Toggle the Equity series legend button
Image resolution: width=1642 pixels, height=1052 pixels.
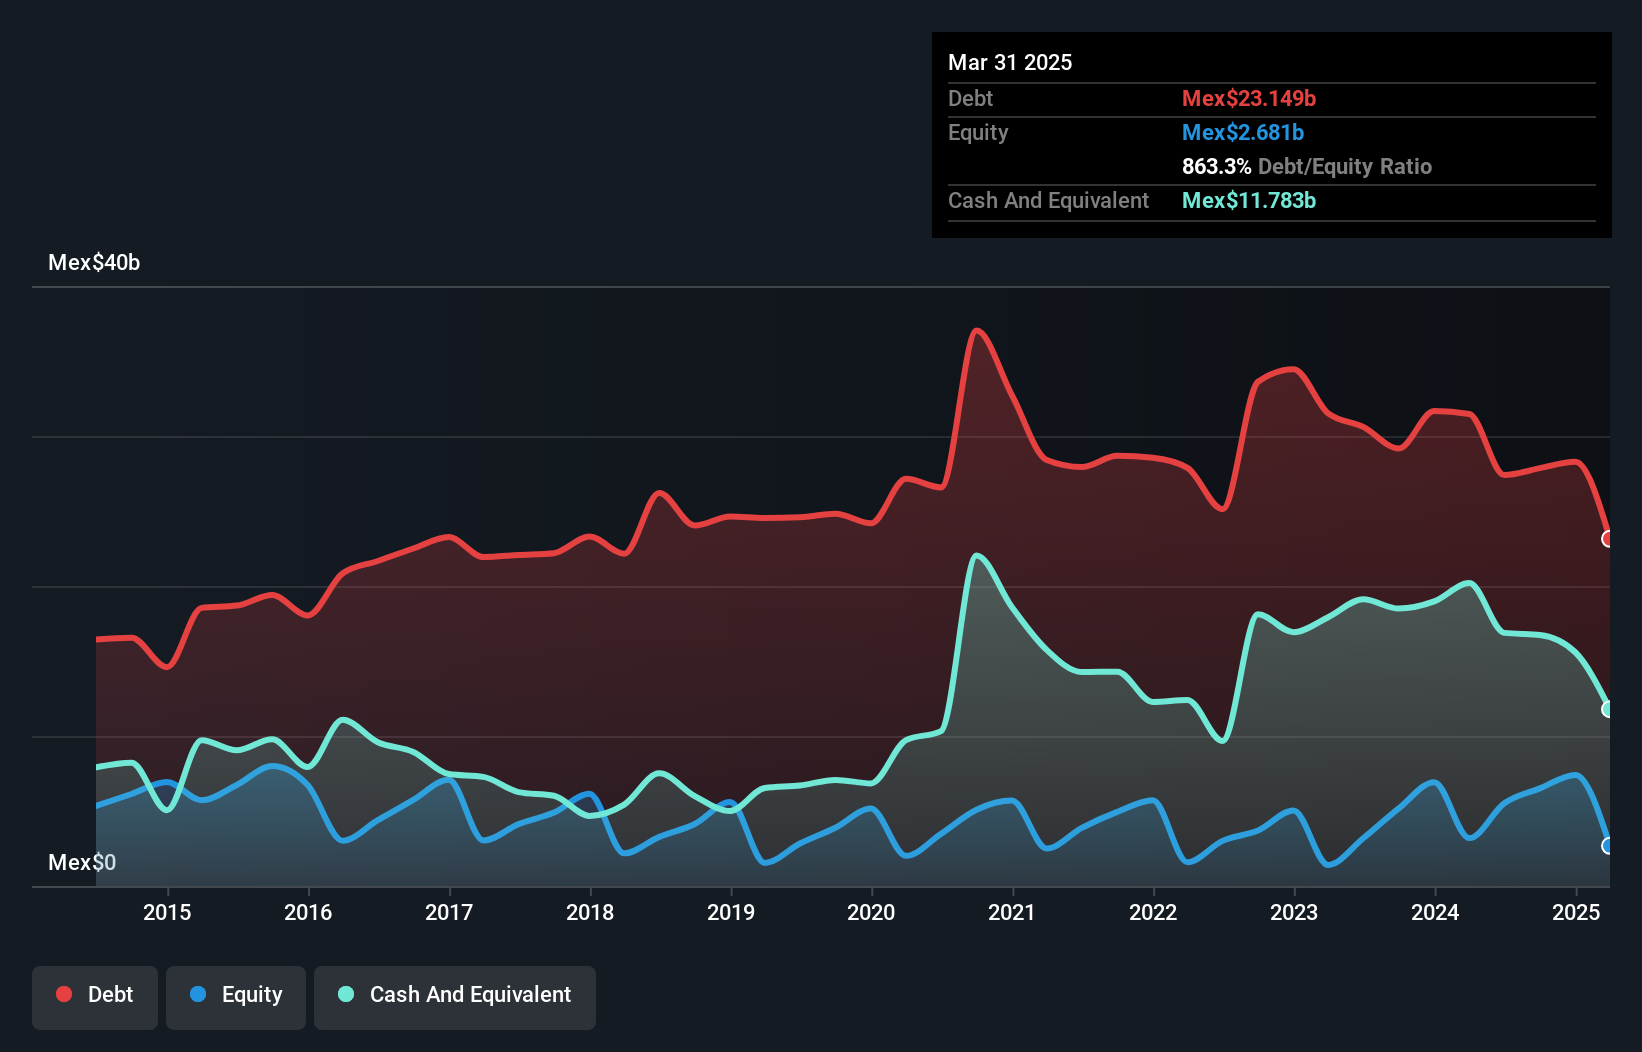(x=236, y=997)
